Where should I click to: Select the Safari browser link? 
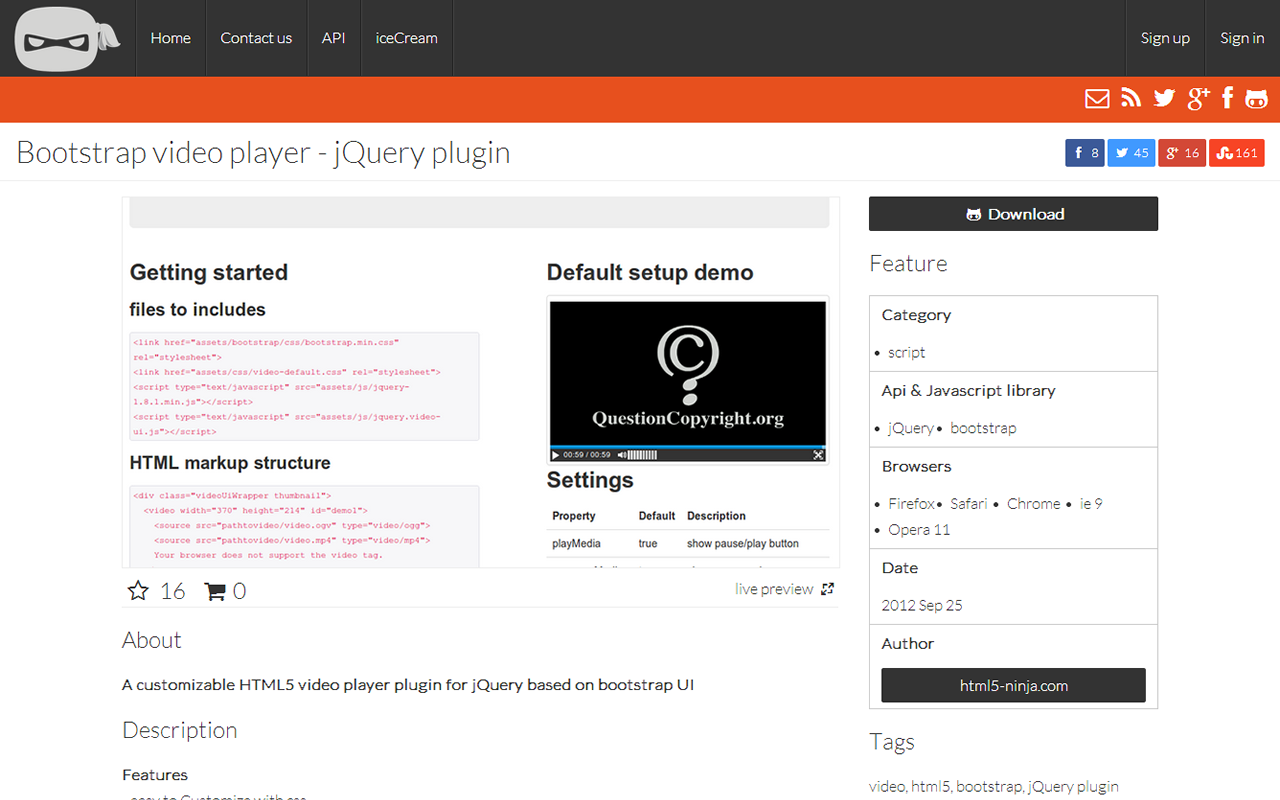[969, 504]
